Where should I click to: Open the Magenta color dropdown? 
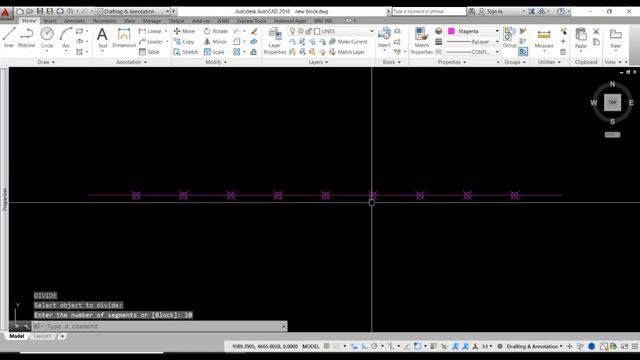[473, 31]
